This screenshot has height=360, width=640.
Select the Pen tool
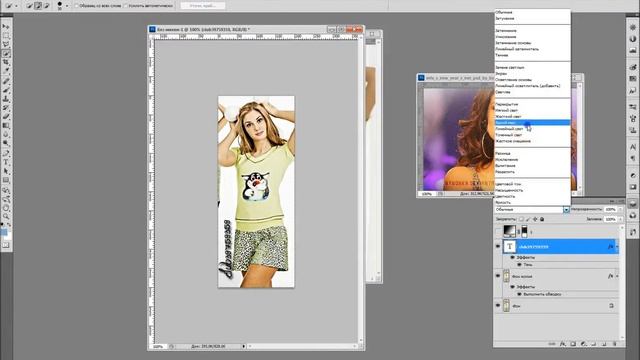pyautogui.click(x=6, y=153)
